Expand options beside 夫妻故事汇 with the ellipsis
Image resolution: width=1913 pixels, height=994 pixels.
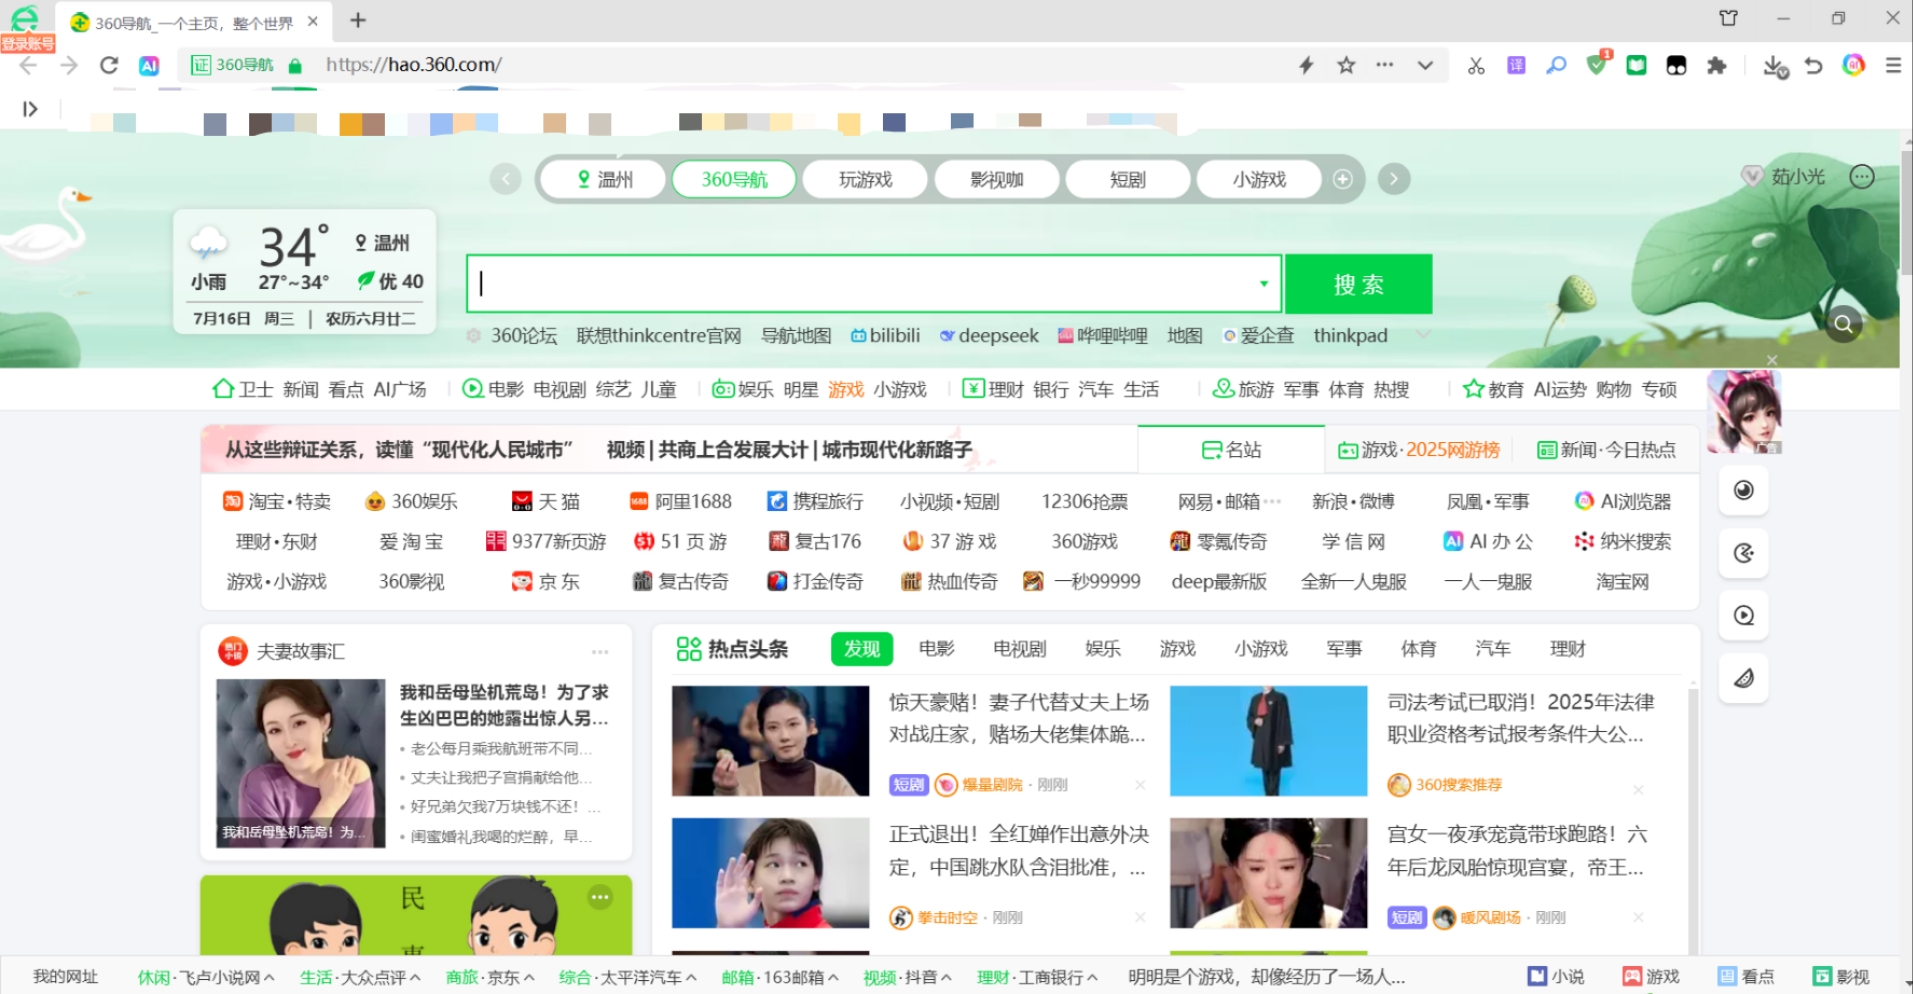coord(601,650)
